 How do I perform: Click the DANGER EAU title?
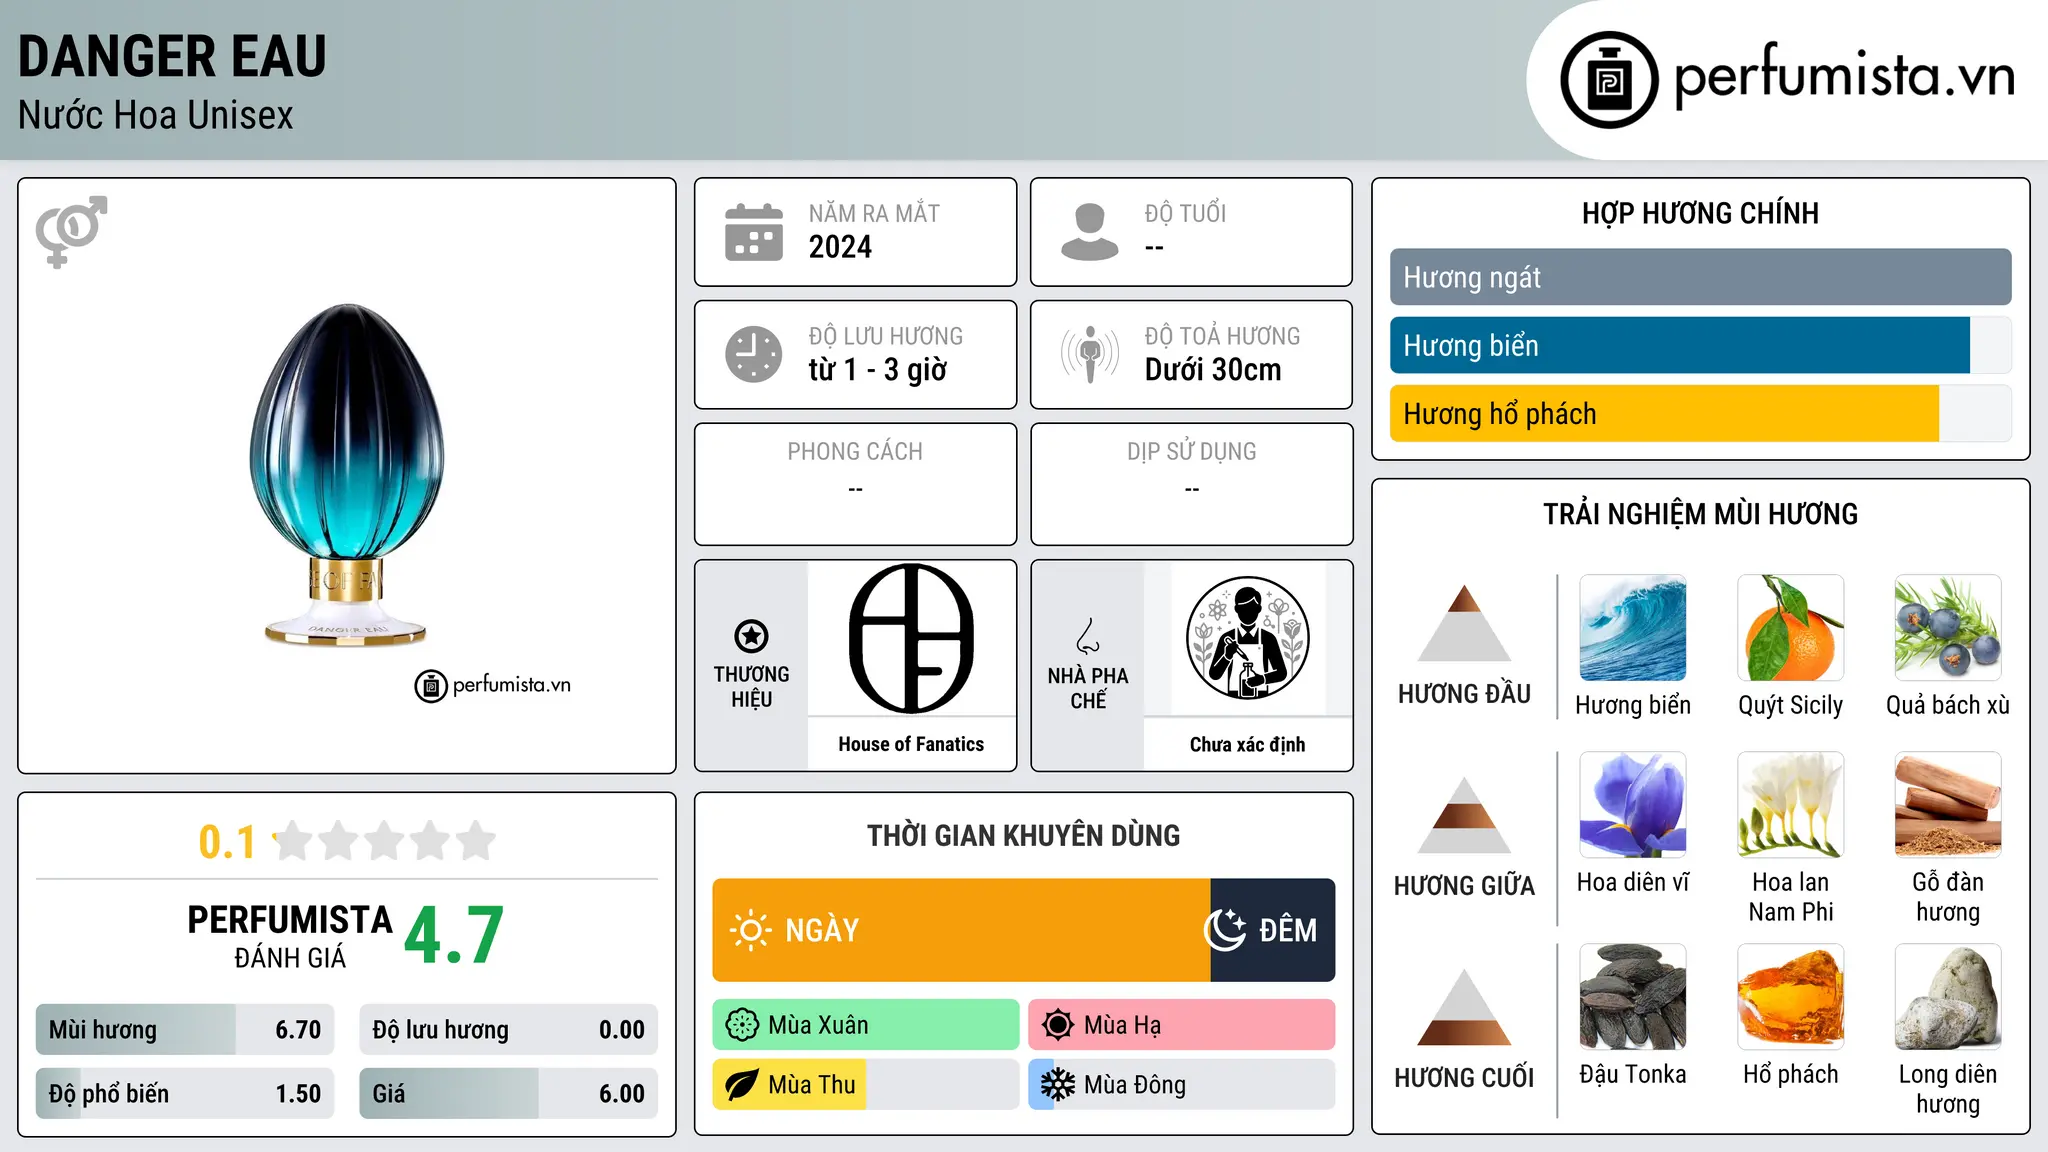point(172,56)
